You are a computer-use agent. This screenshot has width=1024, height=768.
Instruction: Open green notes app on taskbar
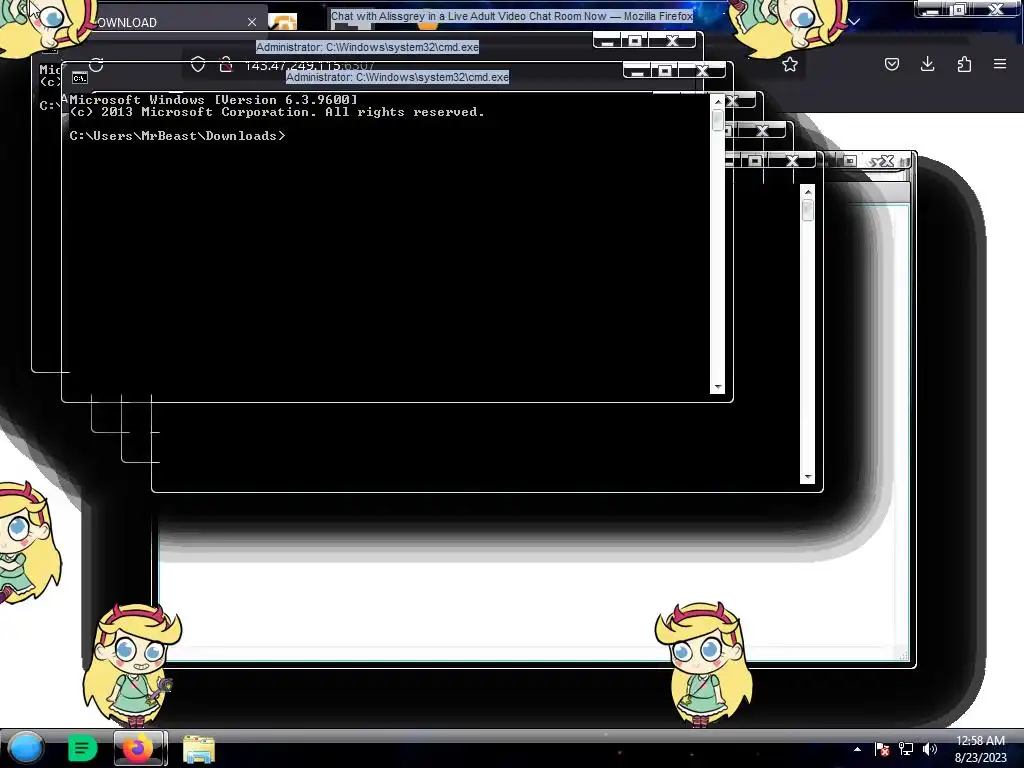pyautogui.click(x=82, y=748)
